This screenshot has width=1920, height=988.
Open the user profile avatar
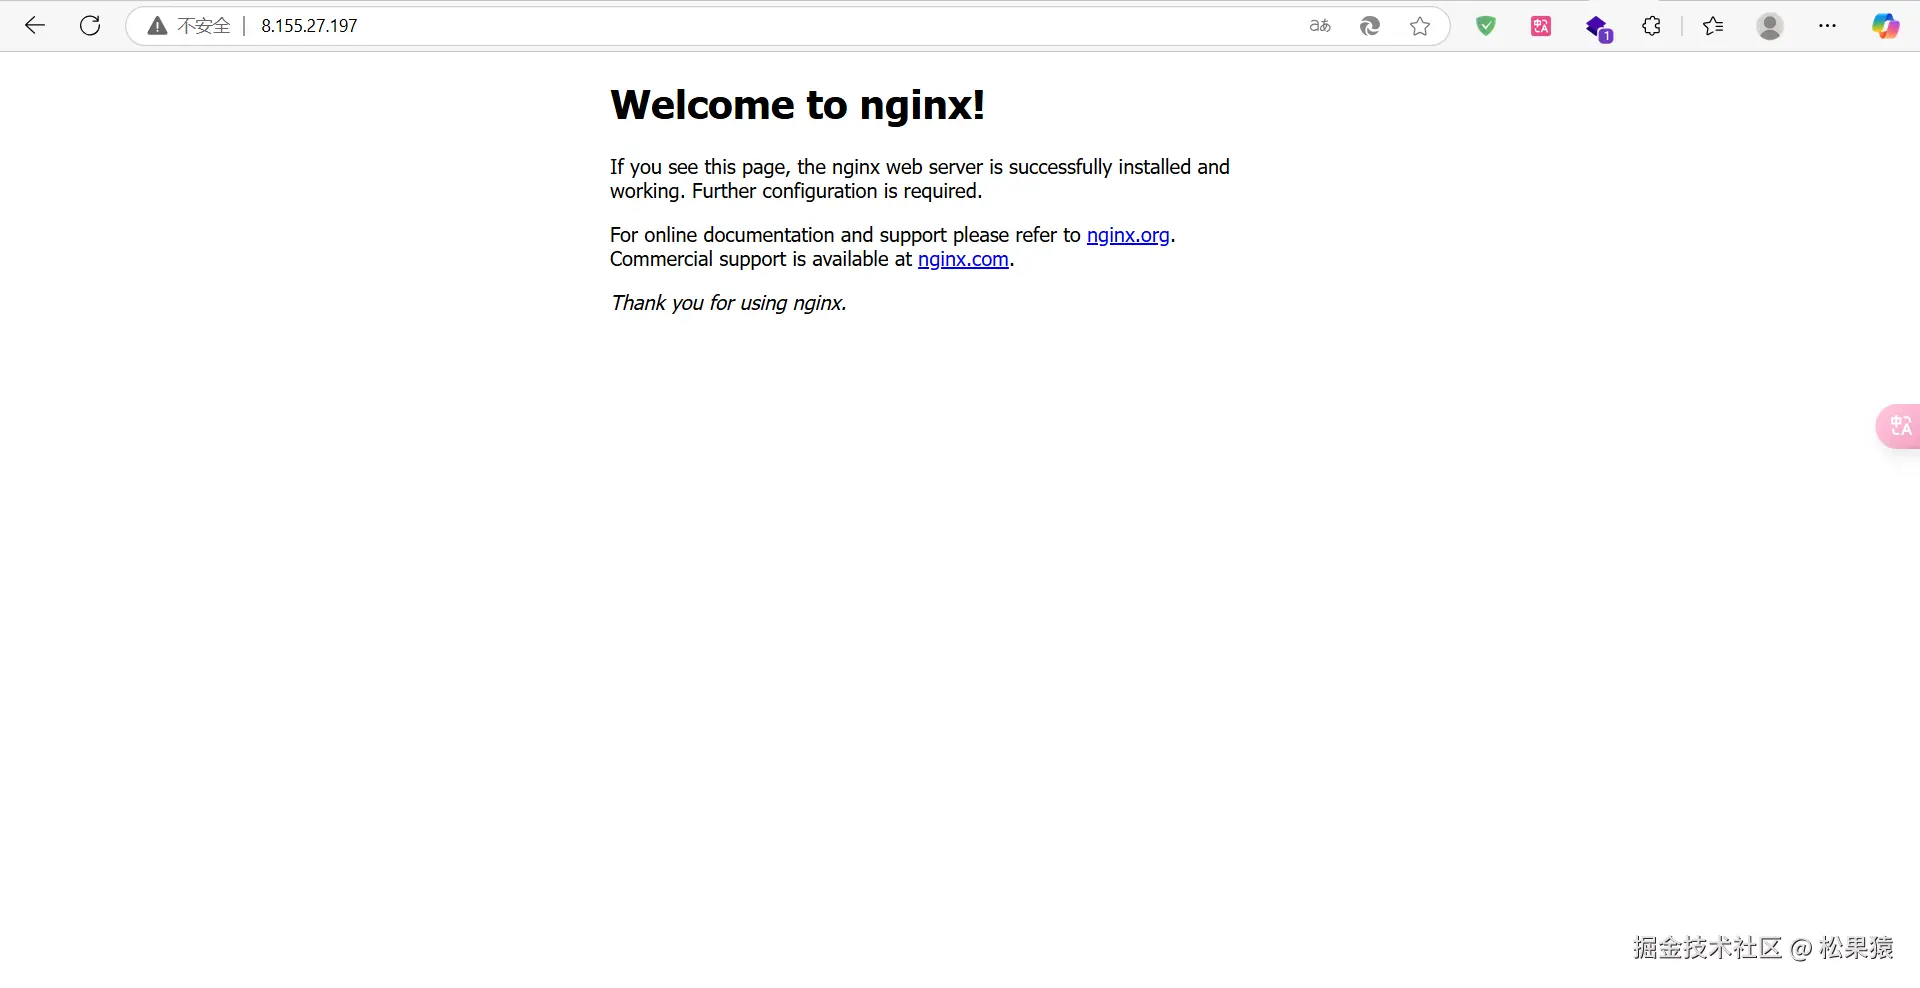(x=1770, y=26)
